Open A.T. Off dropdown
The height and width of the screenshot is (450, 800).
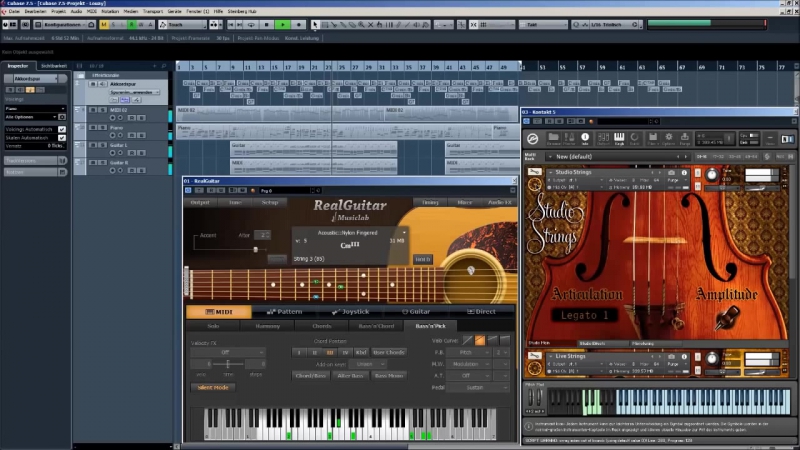(x=469, y=376)
